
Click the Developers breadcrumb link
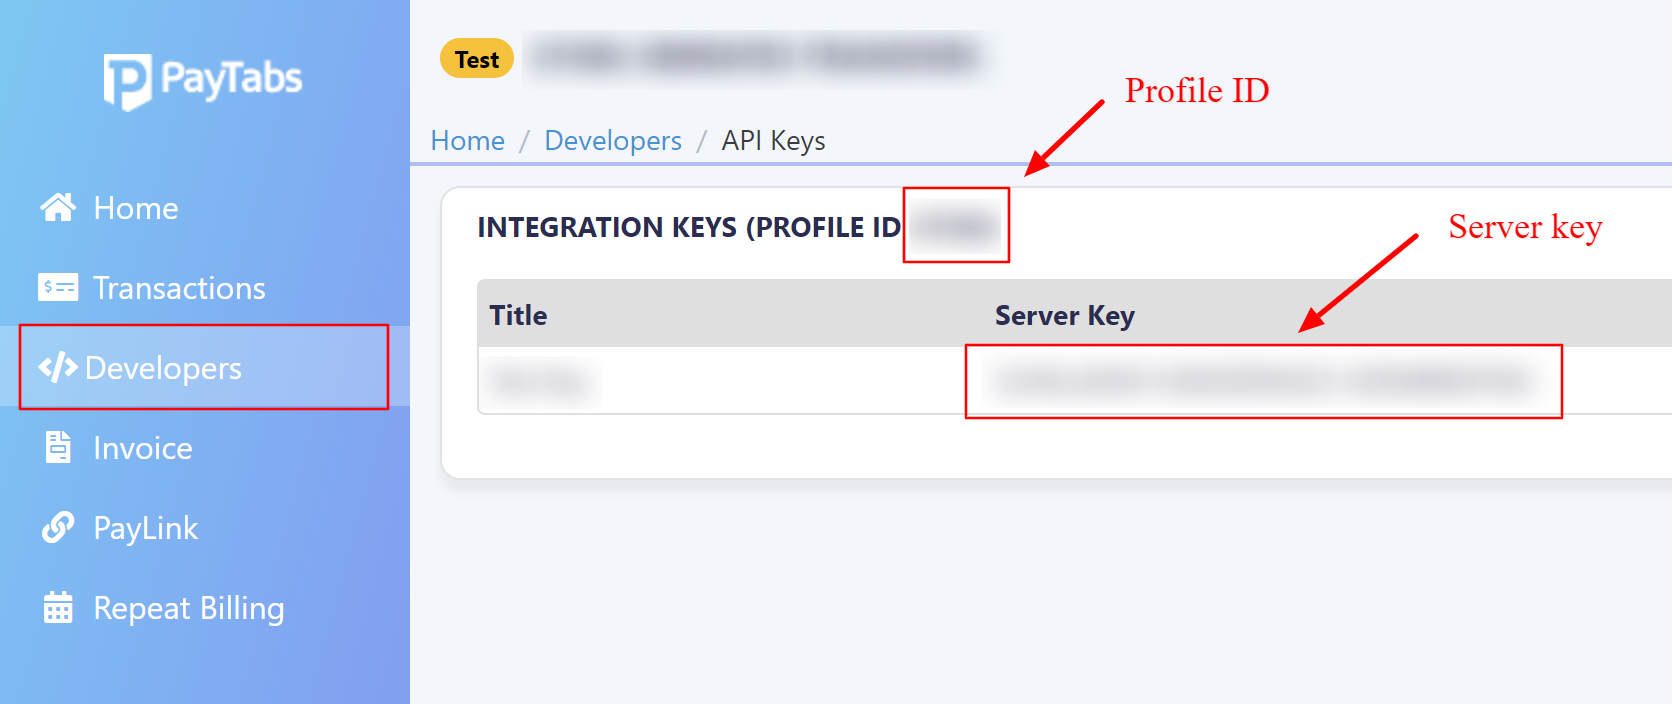coord(613,141)
